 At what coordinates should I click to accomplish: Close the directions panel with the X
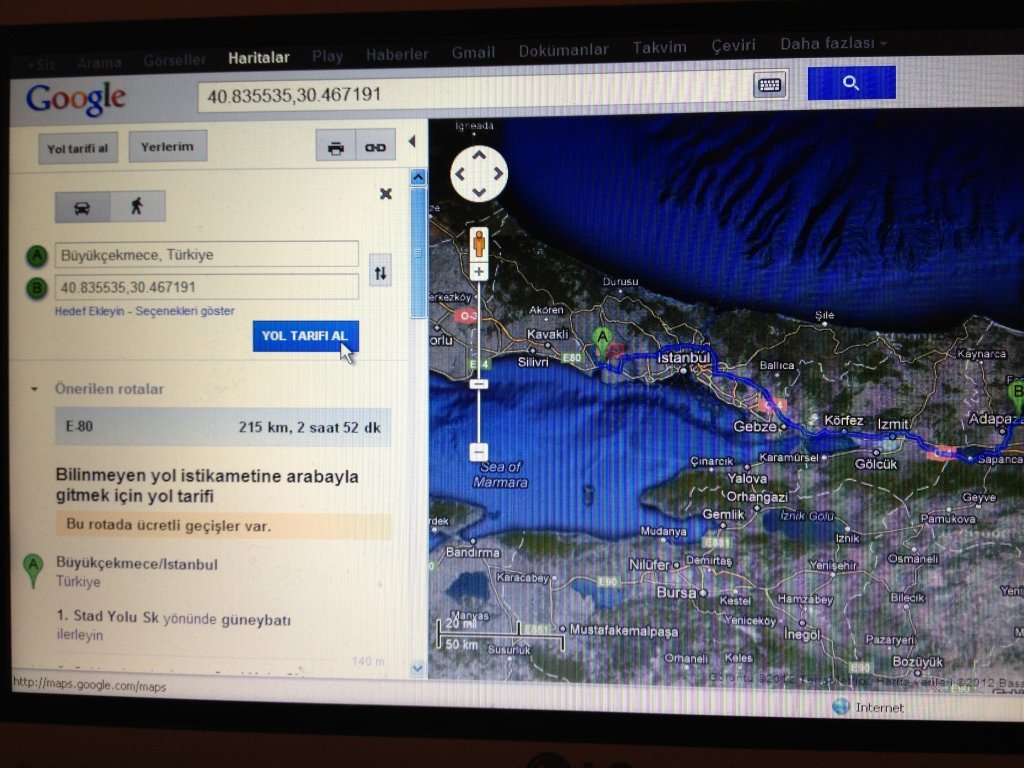coord(386,194)
